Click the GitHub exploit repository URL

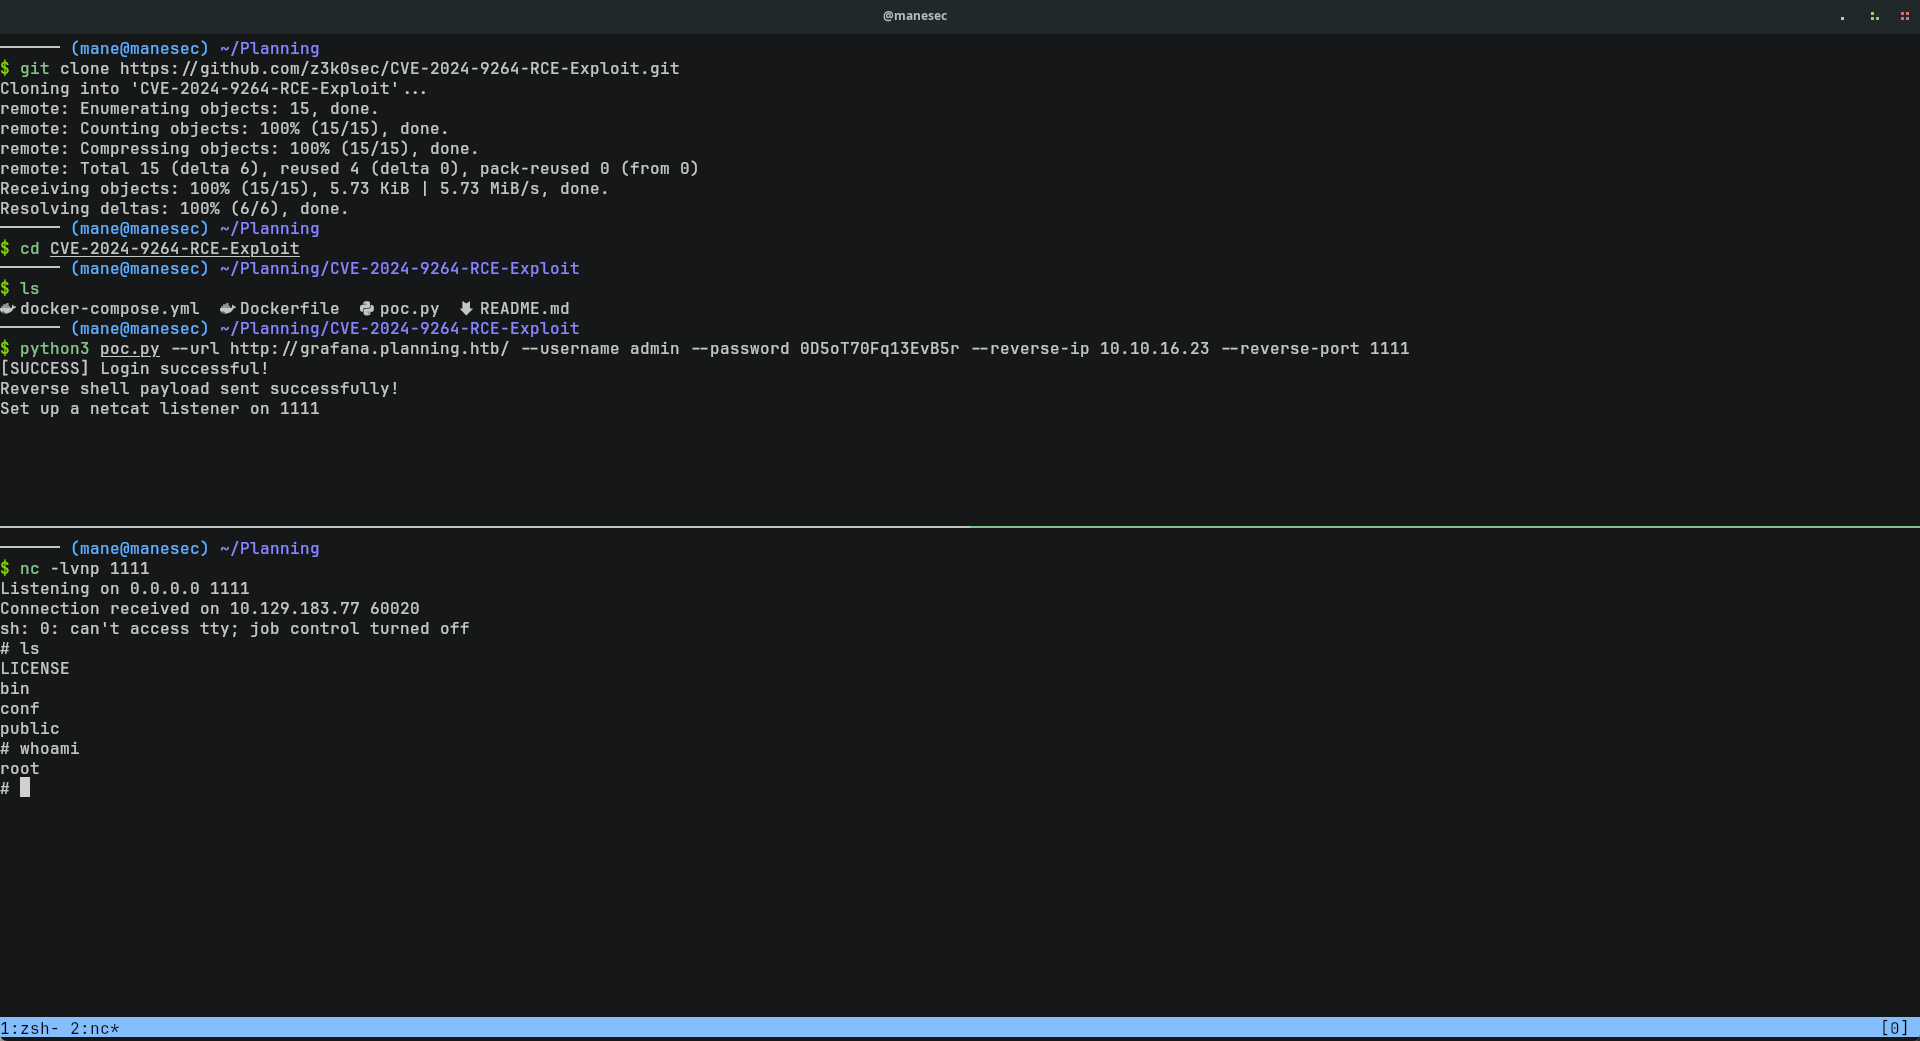point(400,68)
